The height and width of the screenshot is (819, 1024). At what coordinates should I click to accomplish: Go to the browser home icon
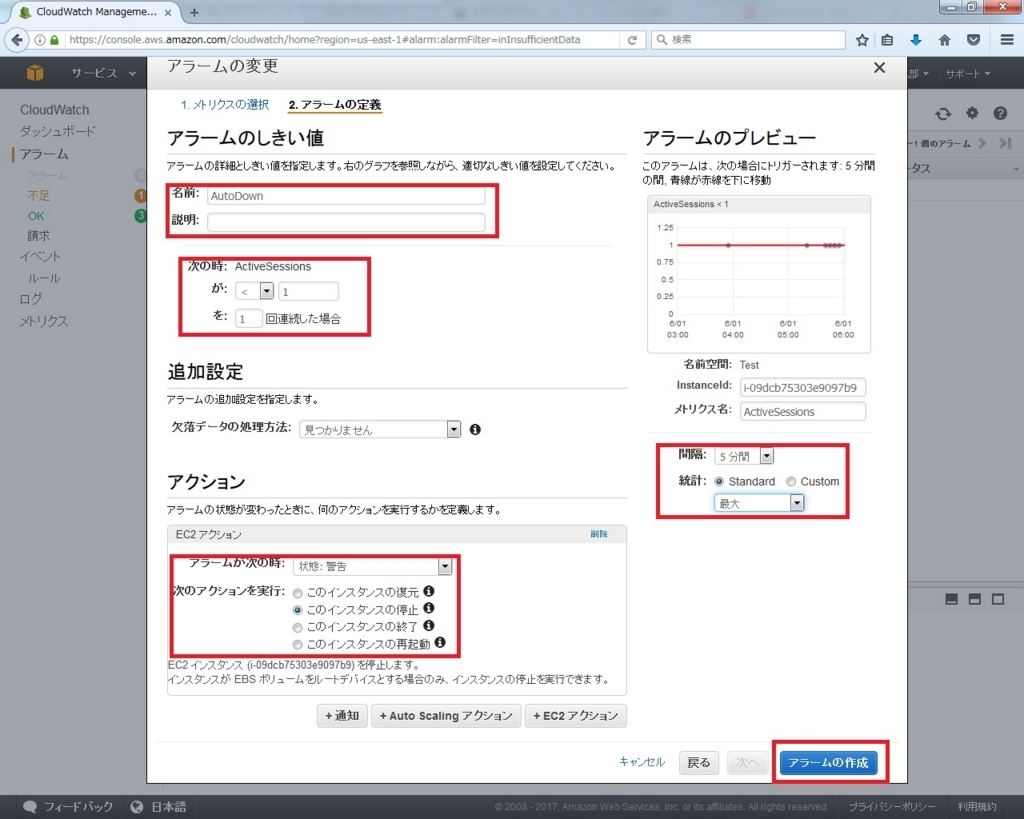click(x=944, y=40)
